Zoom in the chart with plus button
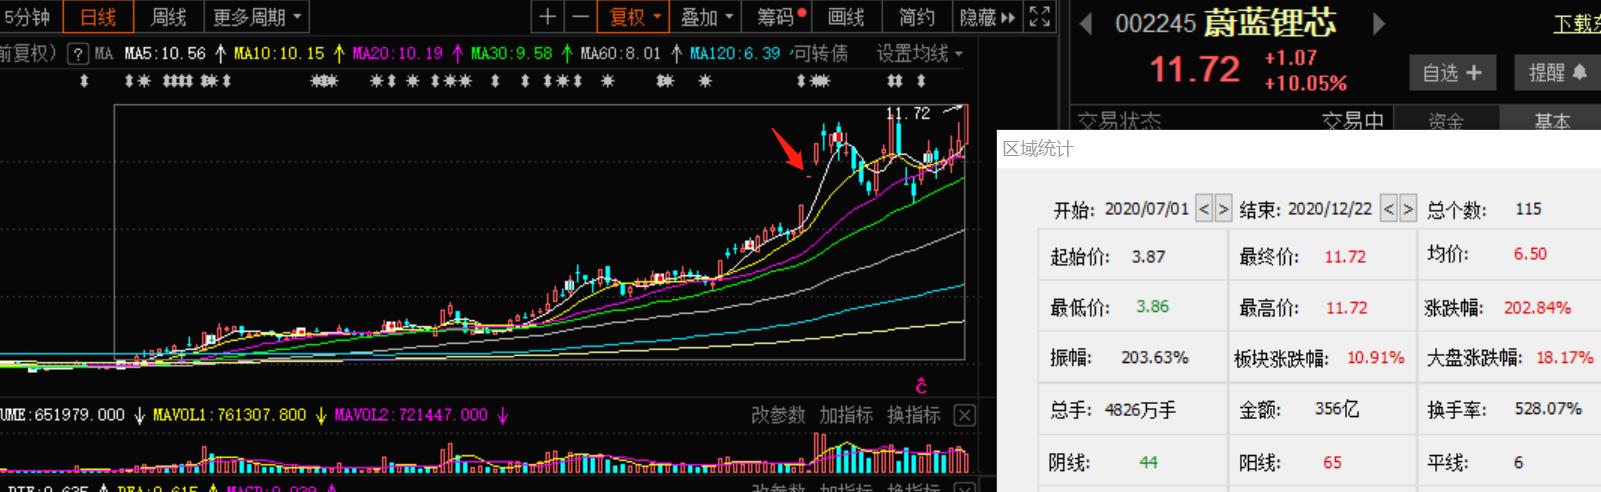Viewport: 1601px width, 492px height. (x=547, y=17)
